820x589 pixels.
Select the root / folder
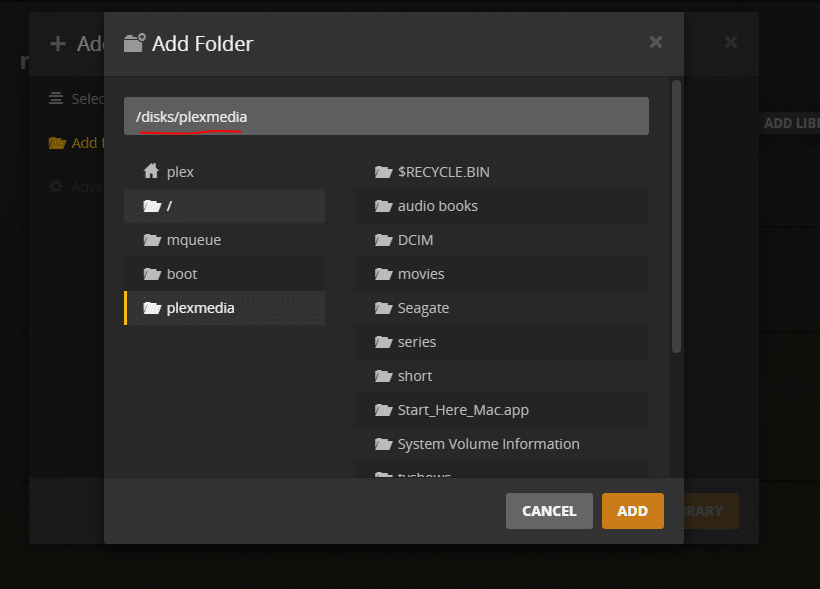(x=224, y=206)
